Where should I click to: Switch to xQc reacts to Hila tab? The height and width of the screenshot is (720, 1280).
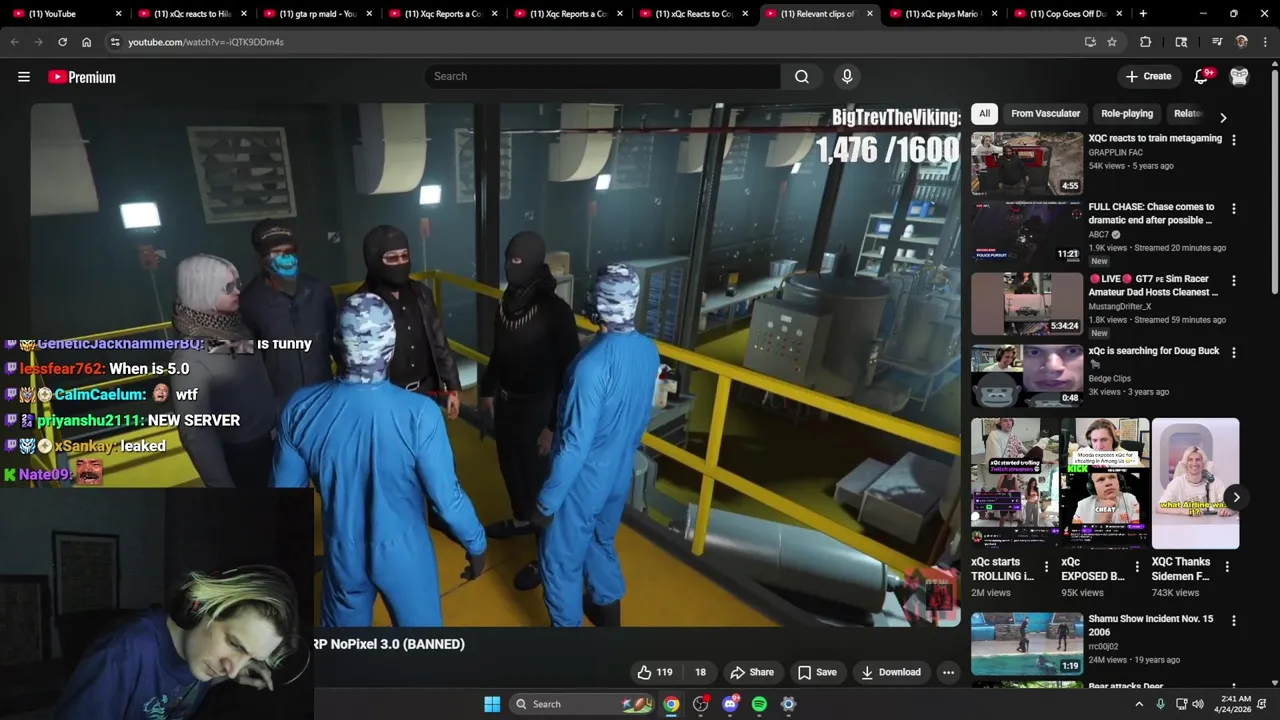[192, 14]
